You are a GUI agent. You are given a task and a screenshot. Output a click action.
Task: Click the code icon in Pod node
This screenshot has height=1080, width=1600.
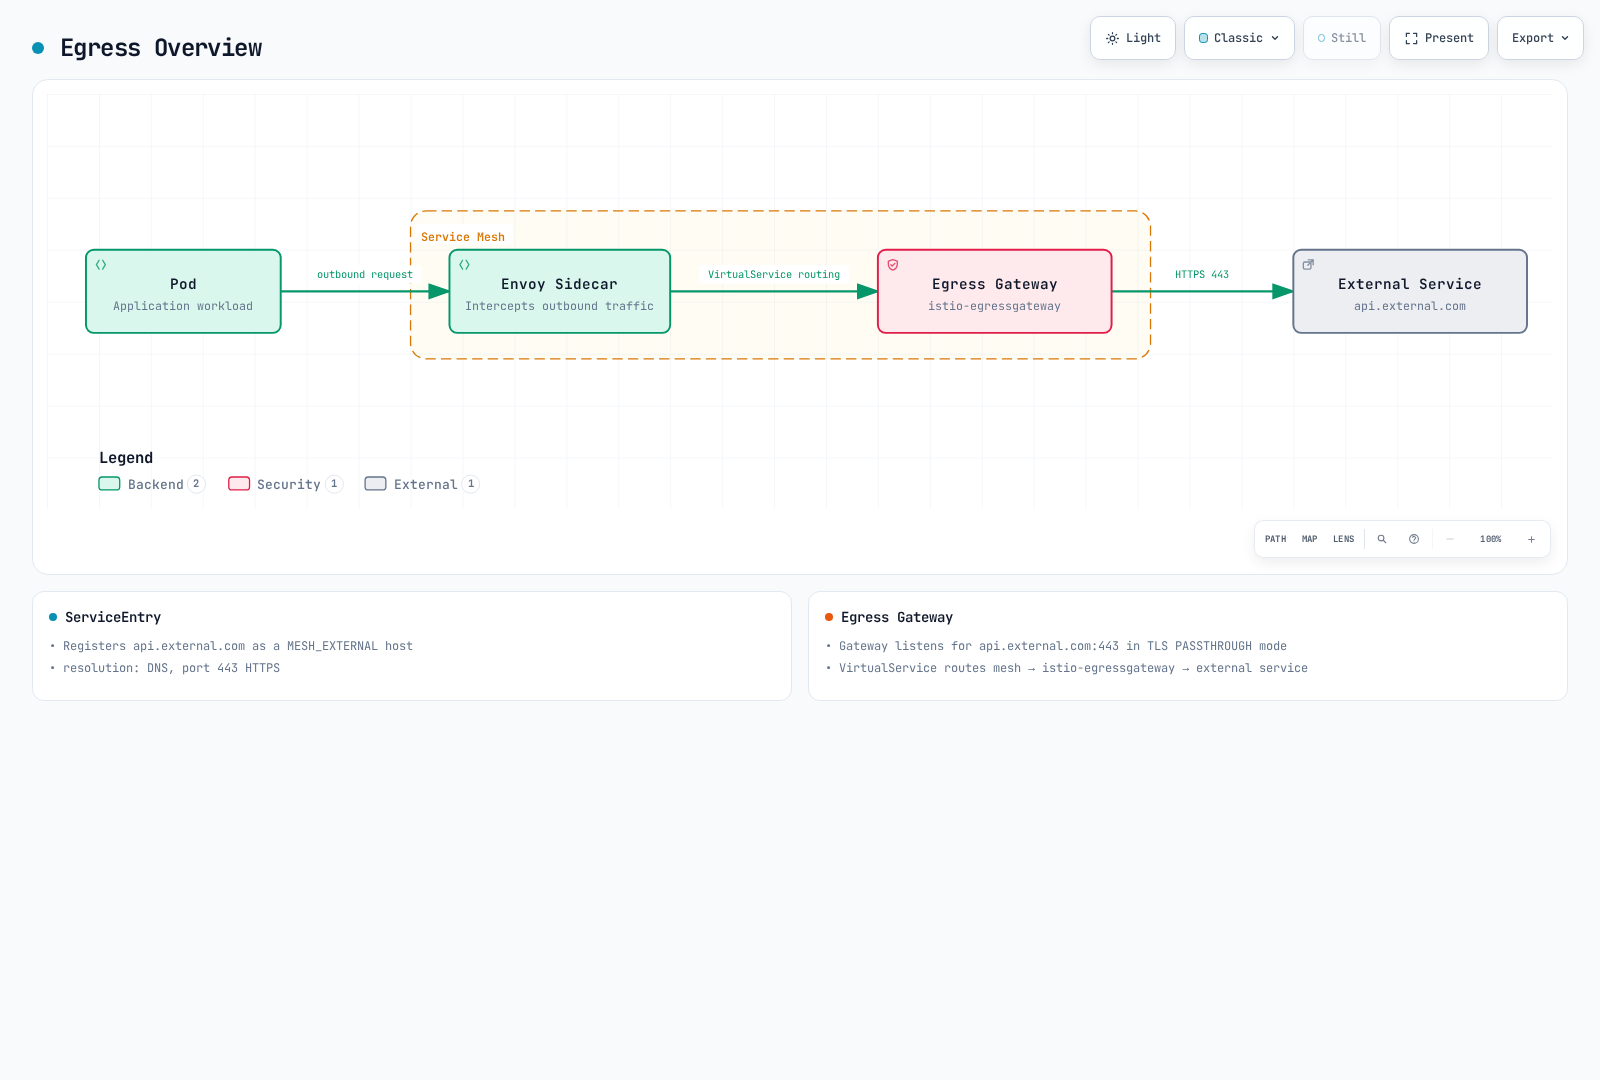point(101,265)
